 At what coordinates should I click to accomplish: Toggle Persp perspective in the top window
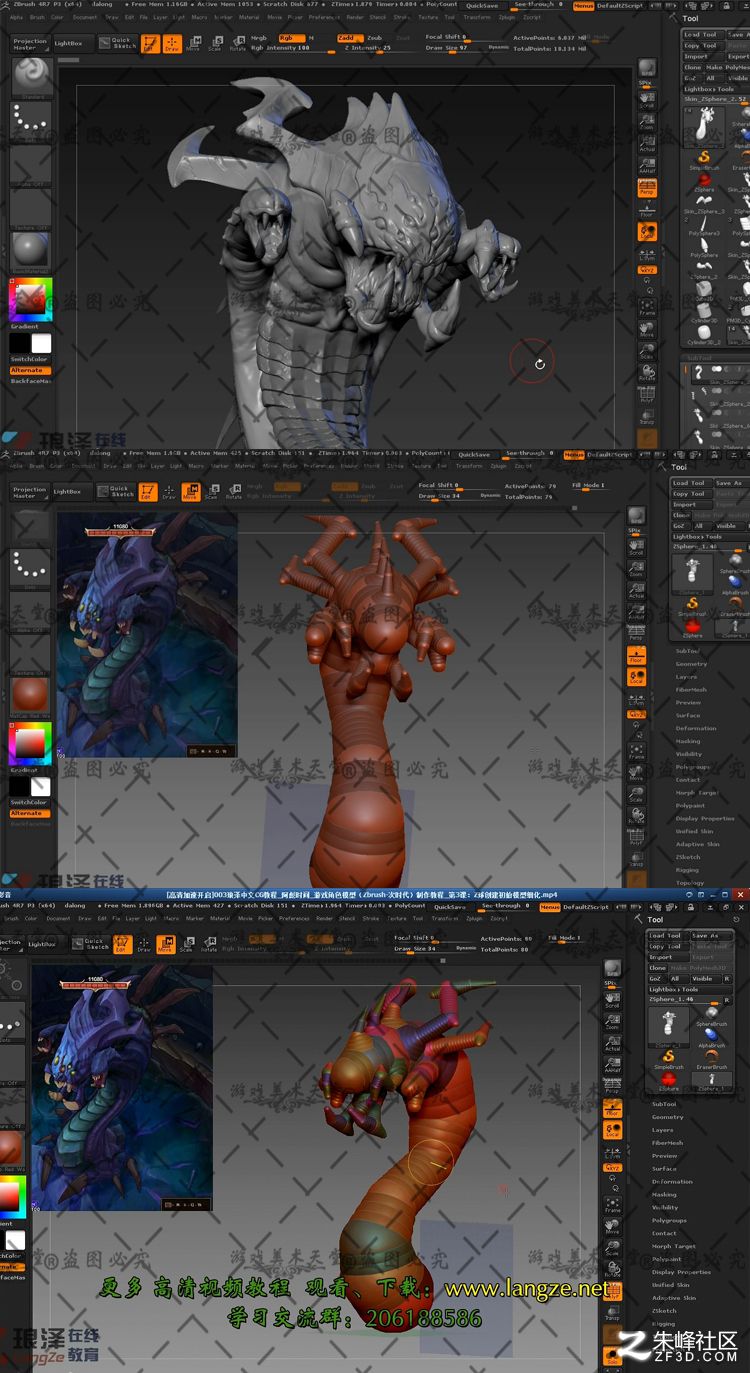[647, 188]
